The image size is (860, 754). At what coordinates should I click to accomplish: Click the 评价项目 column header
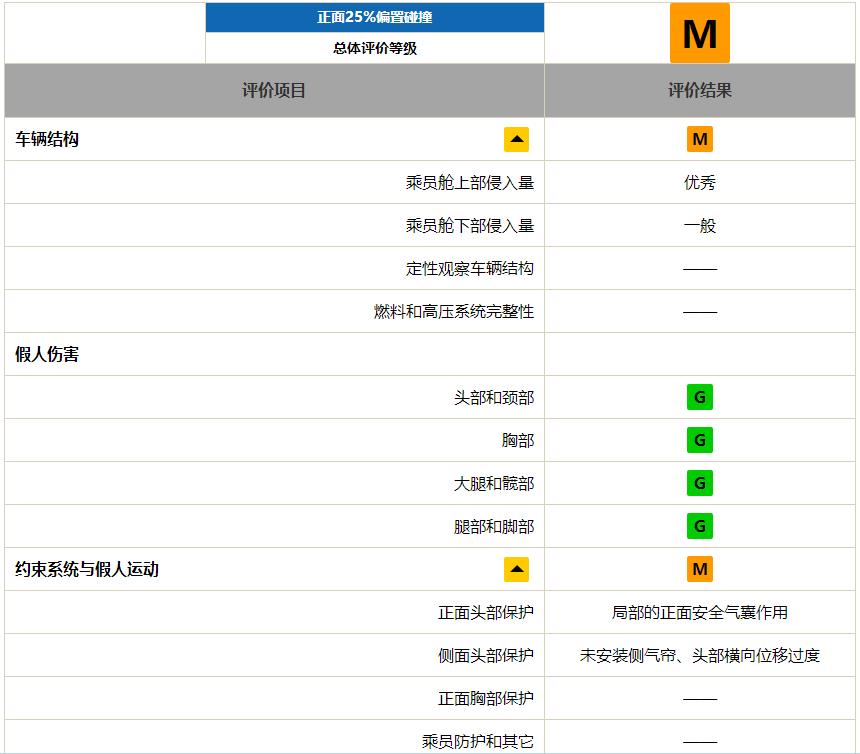point(274,90)
